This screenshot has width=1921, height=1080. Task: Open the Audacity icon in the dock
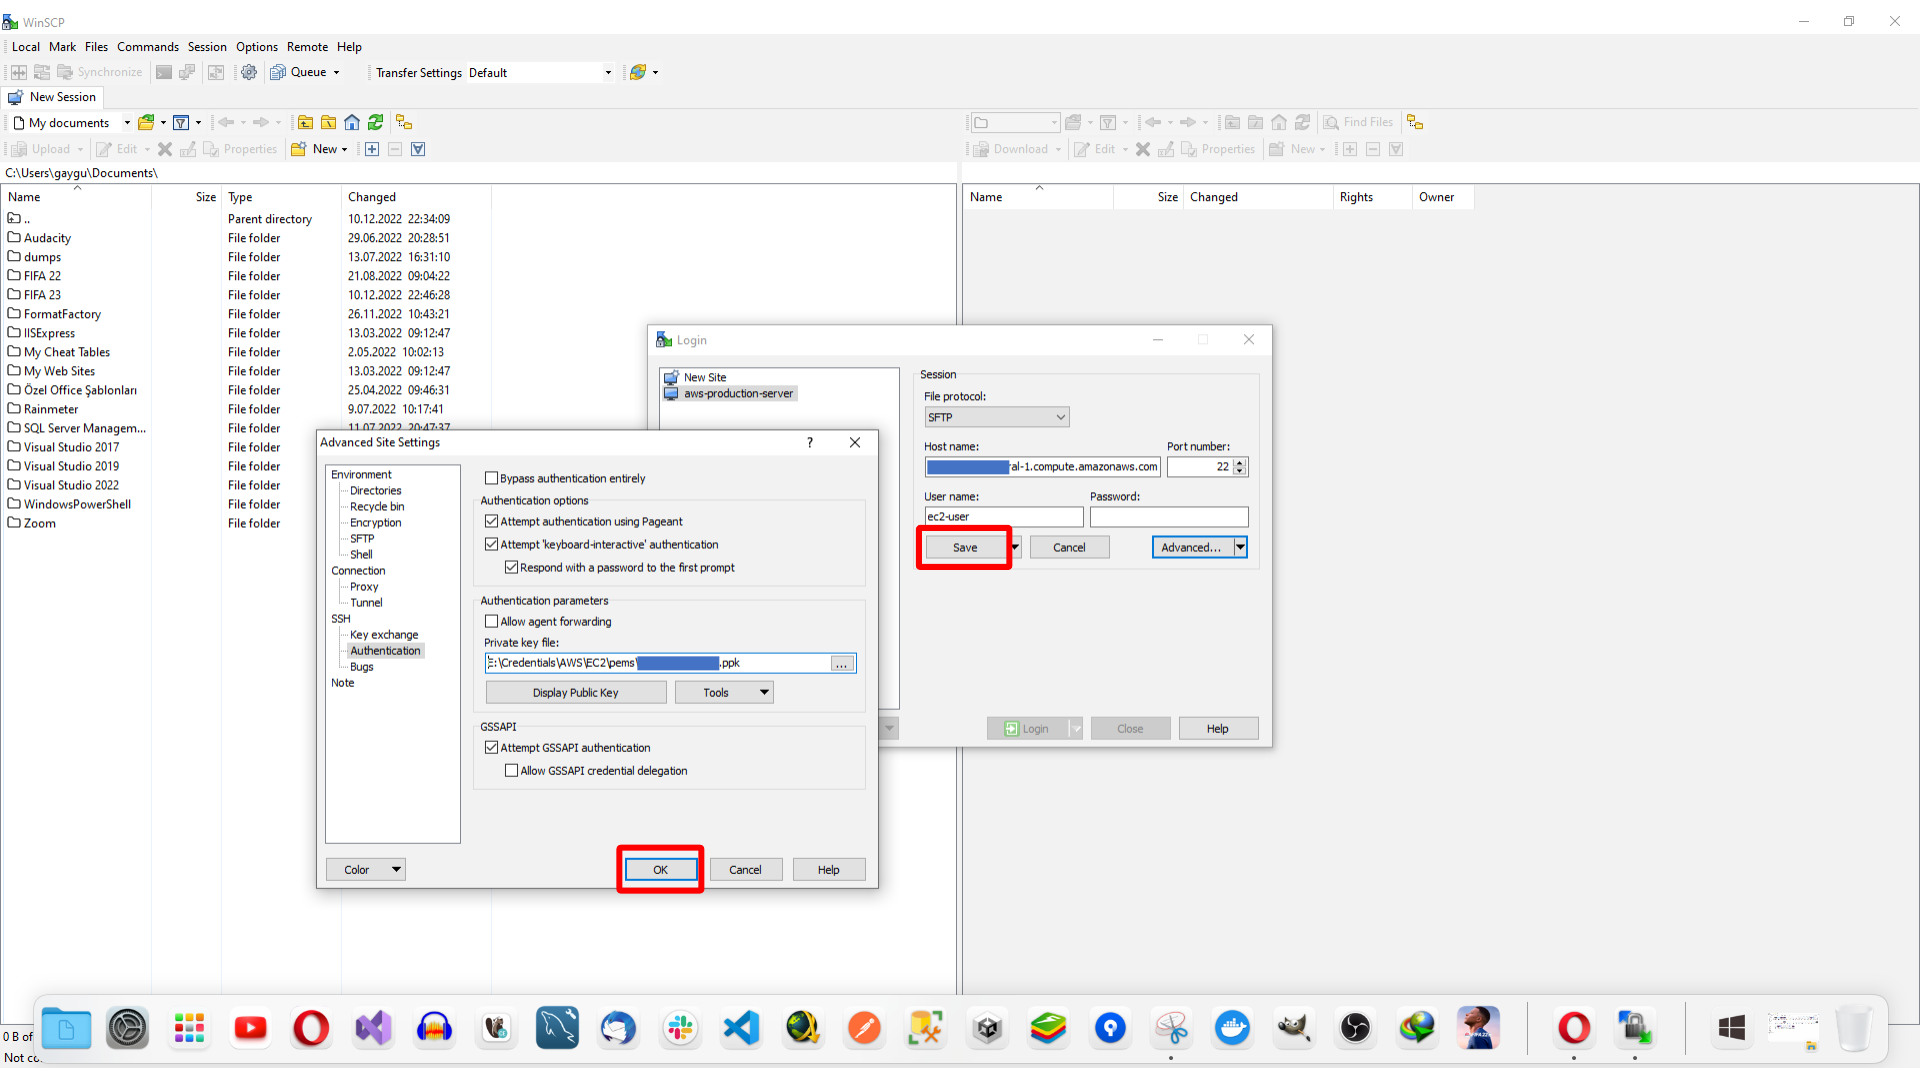point(434,1028)
